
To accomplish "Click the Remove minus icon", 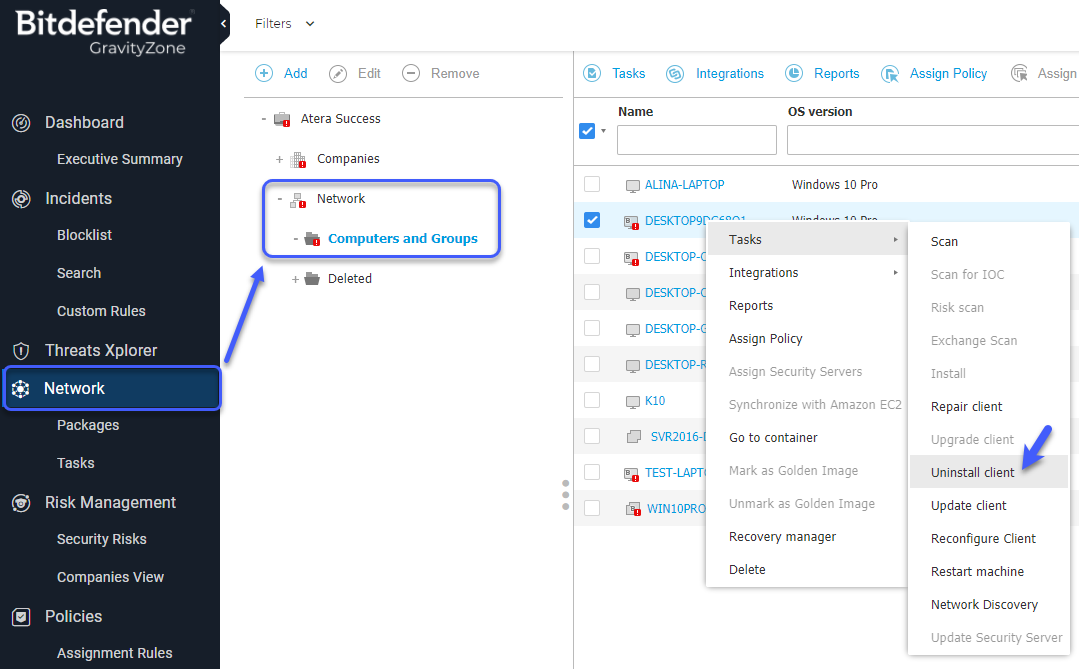I will (411, 73).
